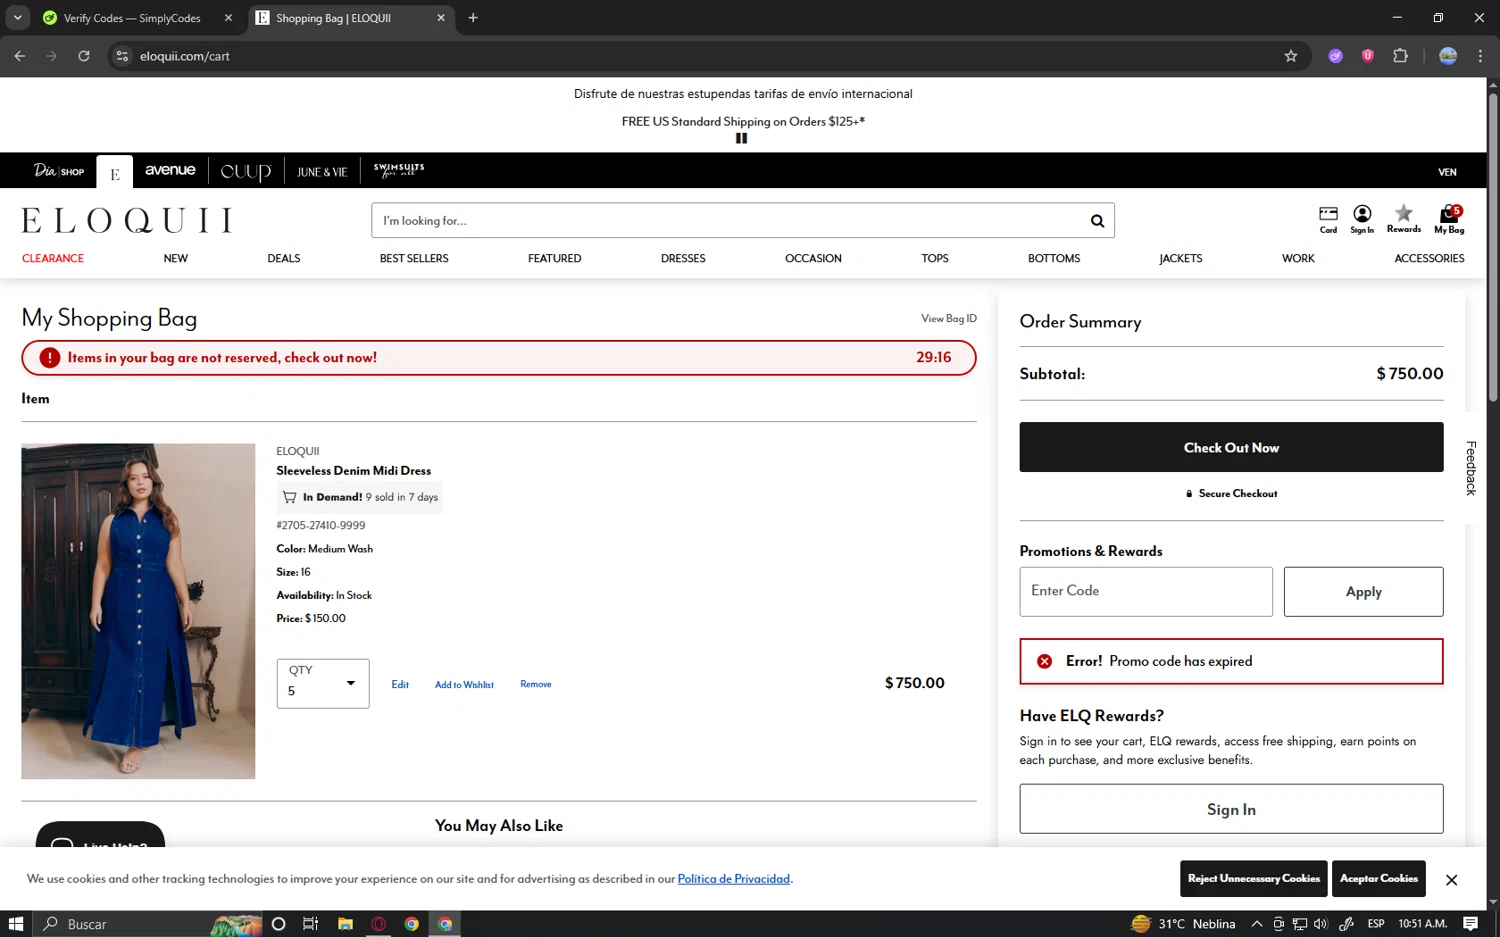1500x937 pixels.
Task: Bookmark this page with the star icon
Action: (1290, 56)
